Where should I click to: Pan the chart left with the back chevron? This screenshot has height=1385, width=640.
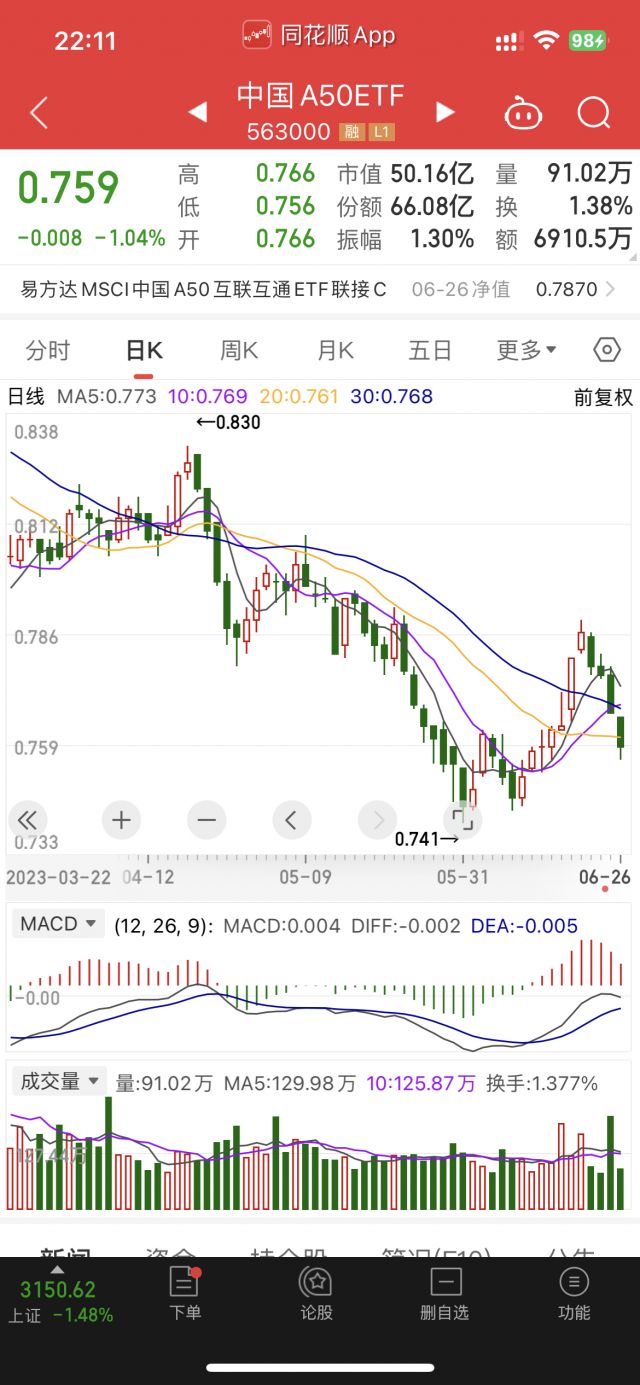coord(291,820)
